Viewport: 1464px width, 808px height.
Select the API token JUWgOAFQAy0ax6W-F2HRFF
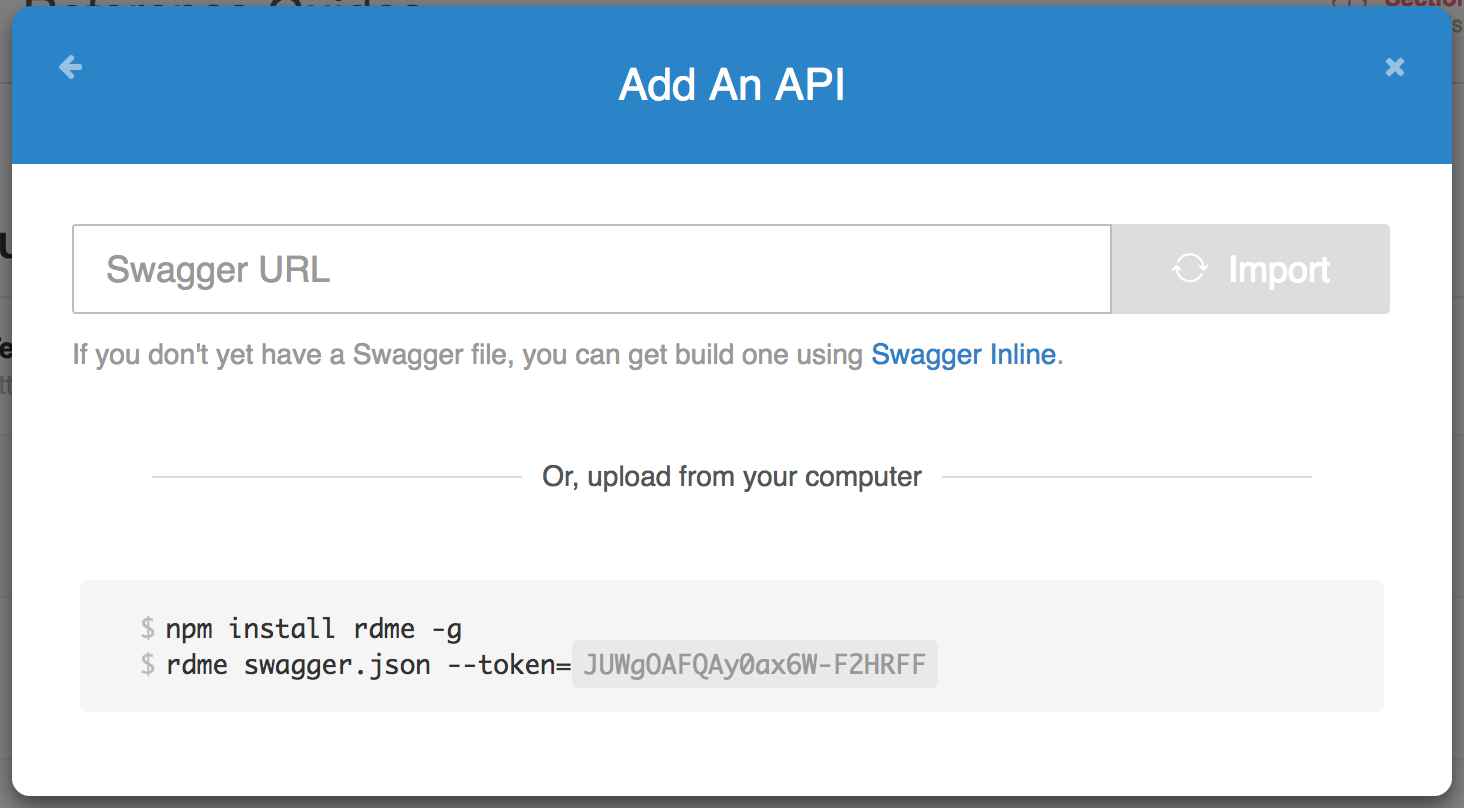pos(753,664)
